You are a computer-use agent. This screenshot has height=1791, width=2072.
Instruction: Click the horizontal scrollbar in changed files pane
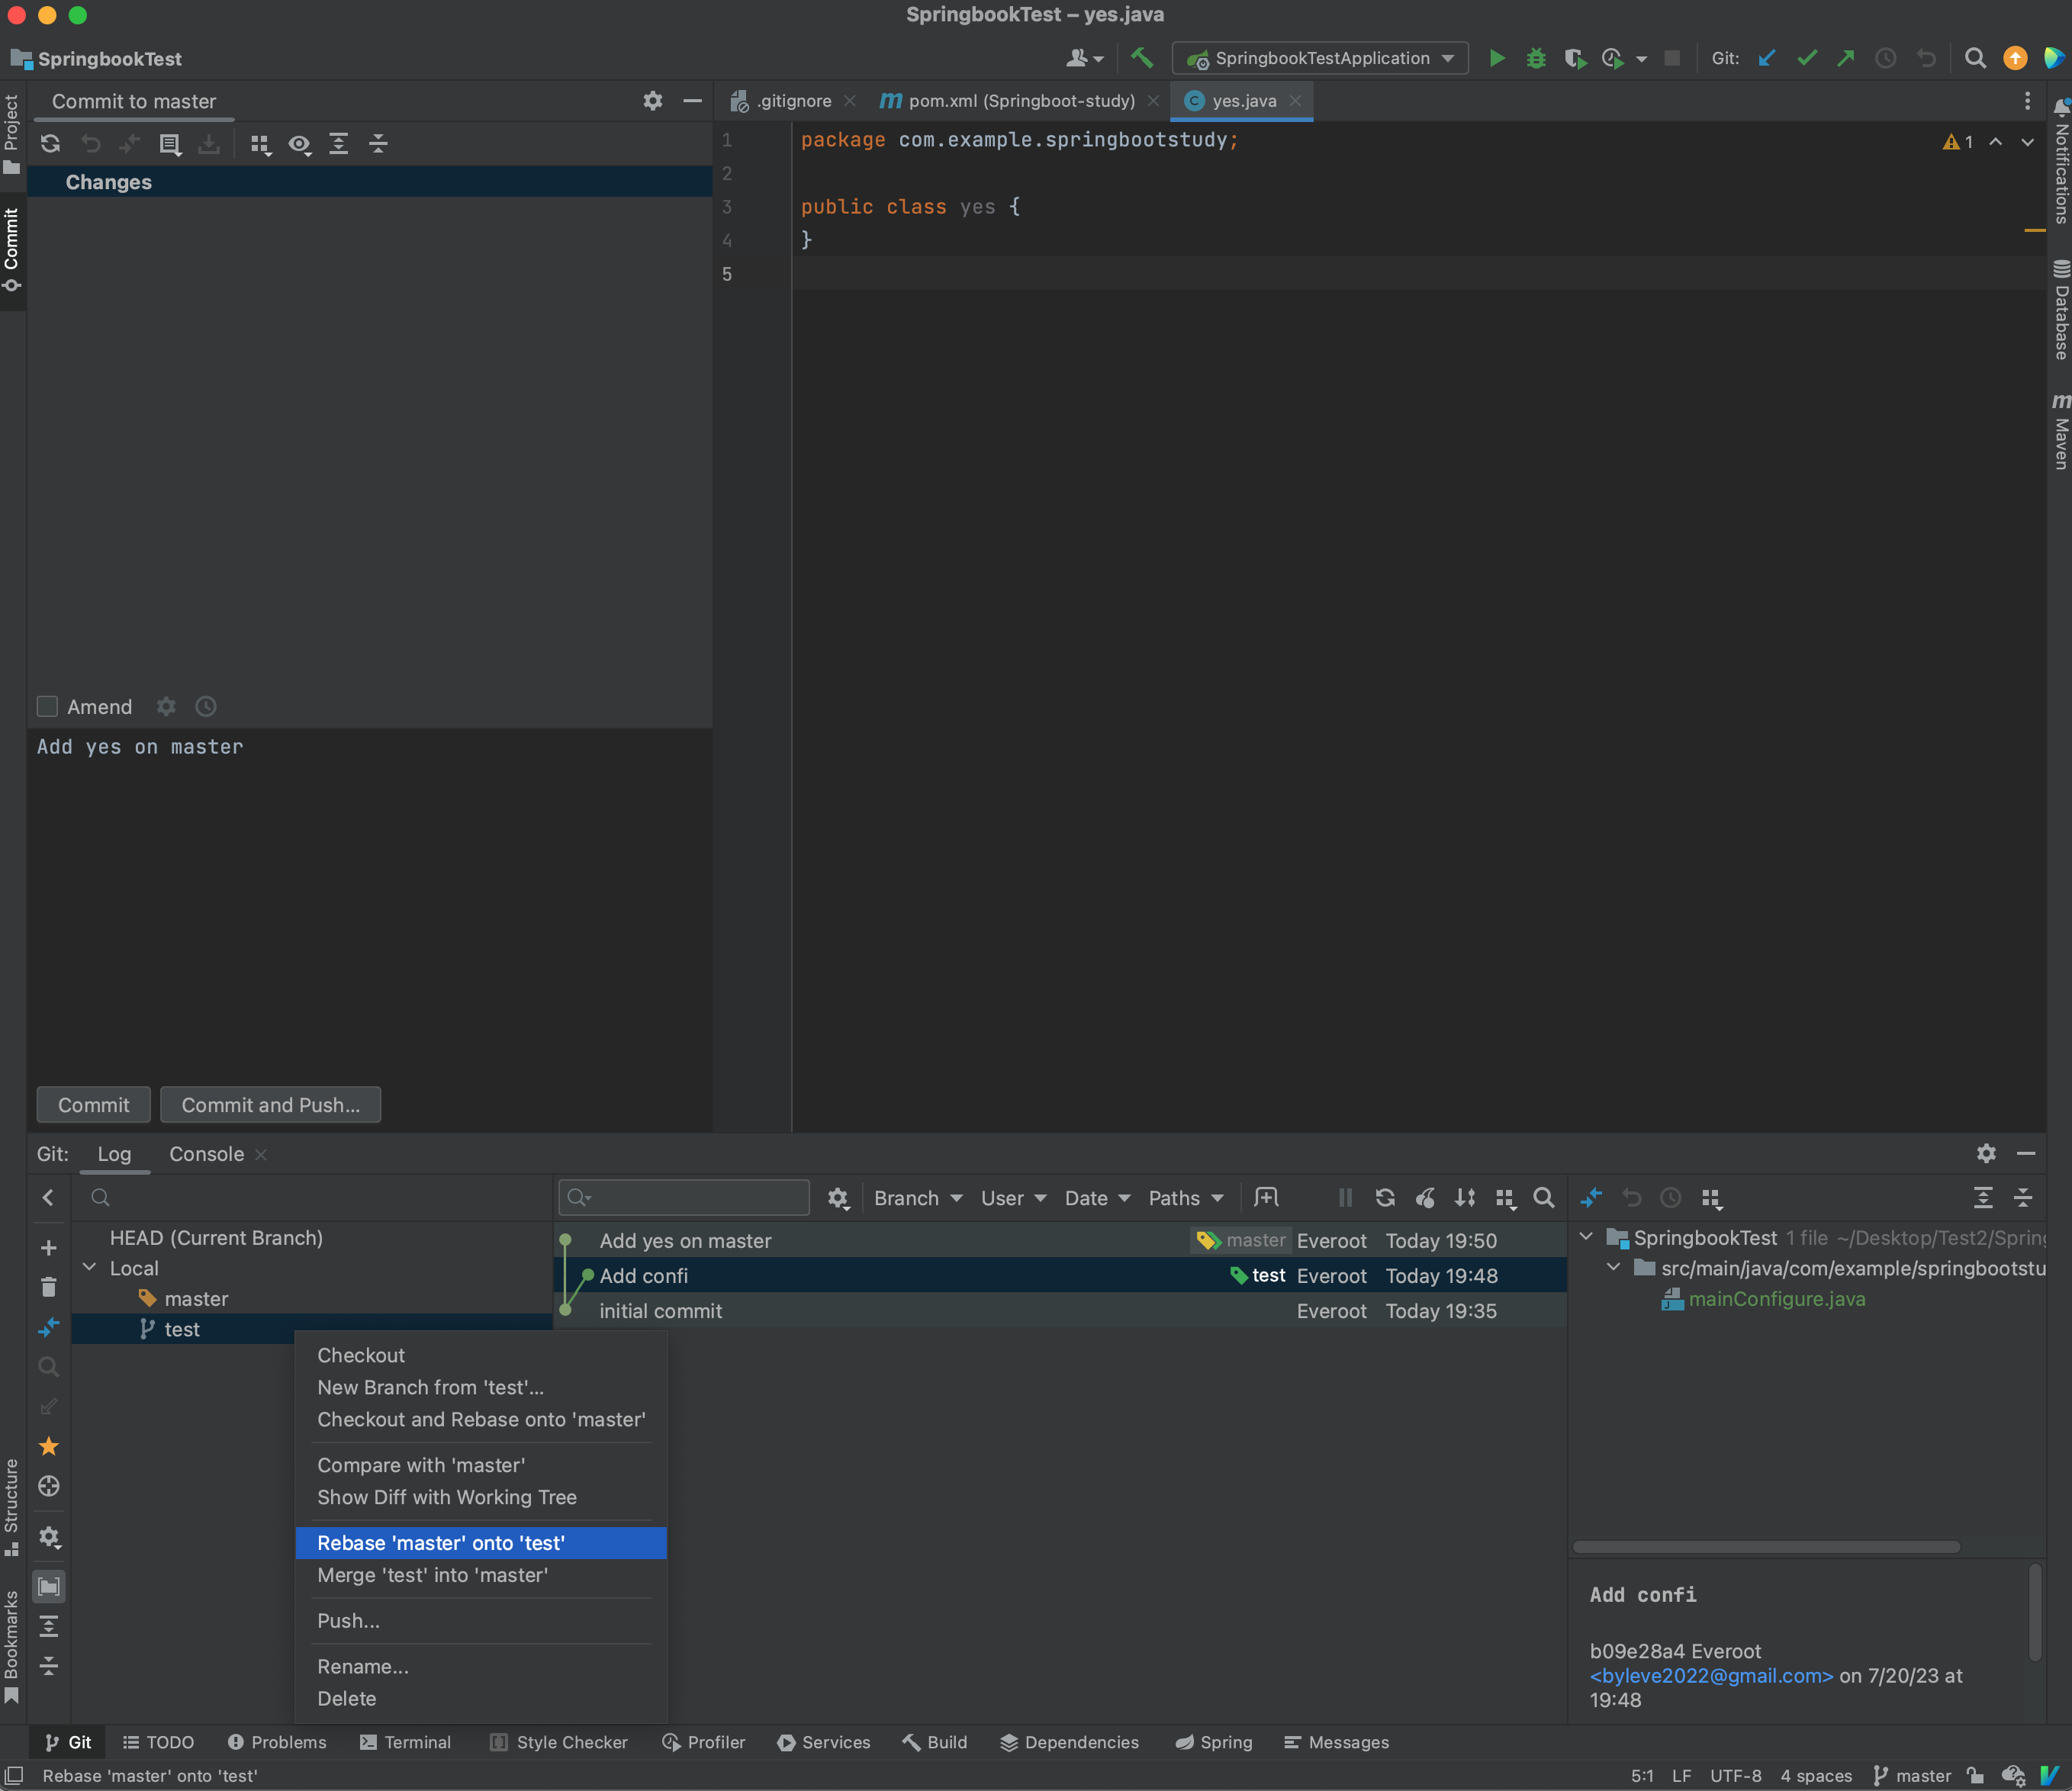(x=1766, y=1546)
